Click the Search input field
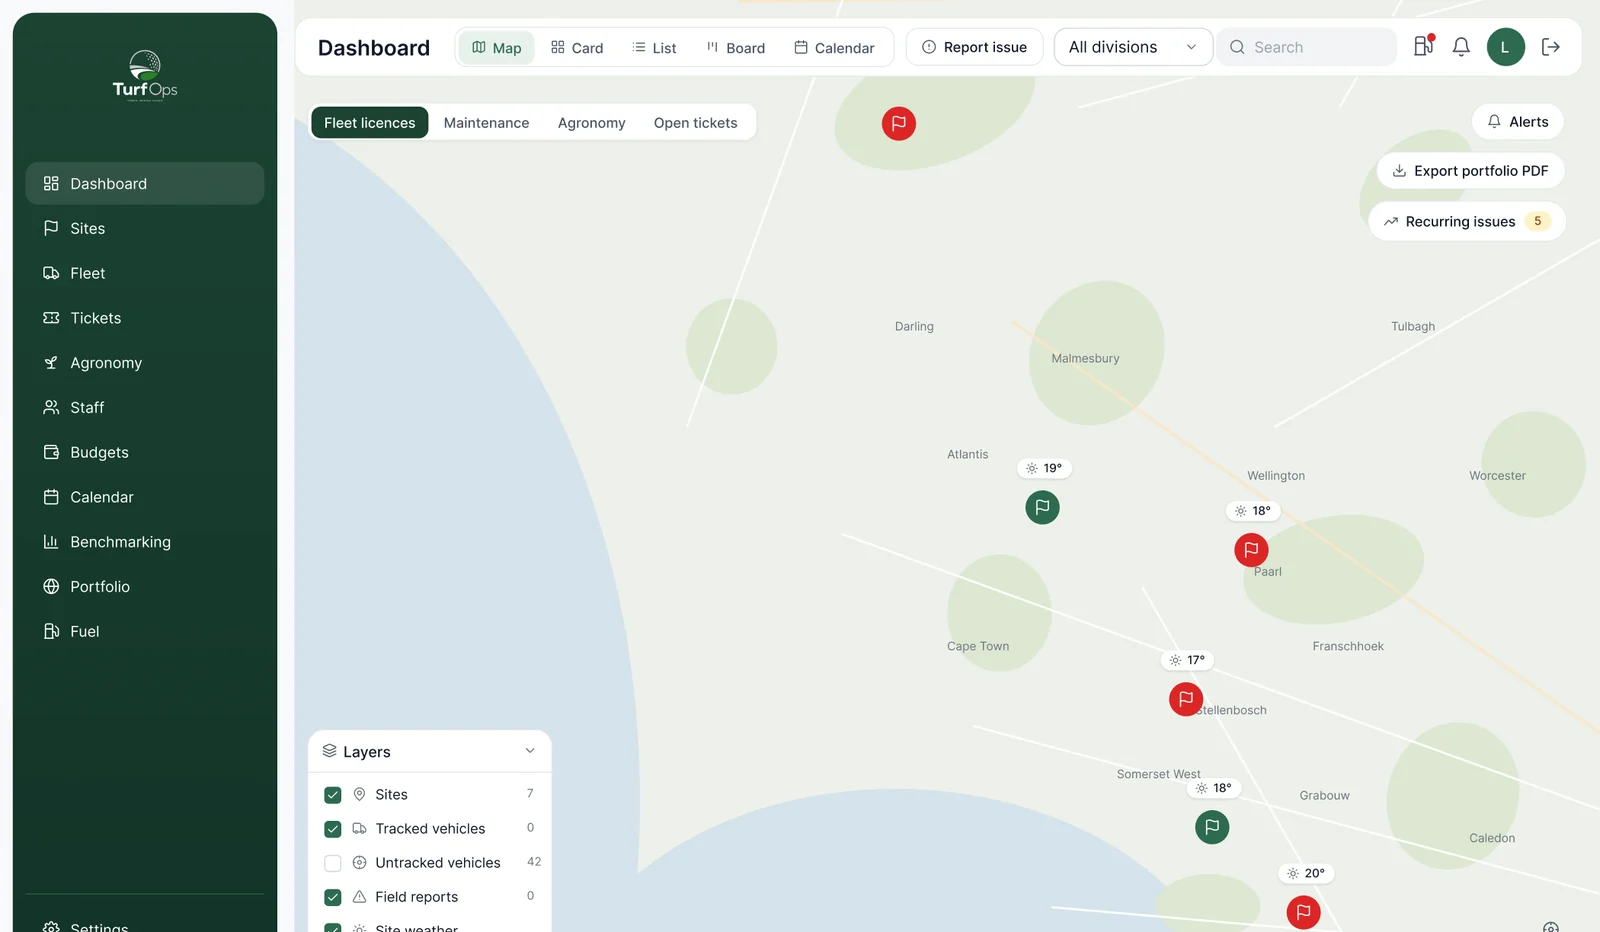The height and width of the screenshot is (932, 1600). coord(1306,47)
